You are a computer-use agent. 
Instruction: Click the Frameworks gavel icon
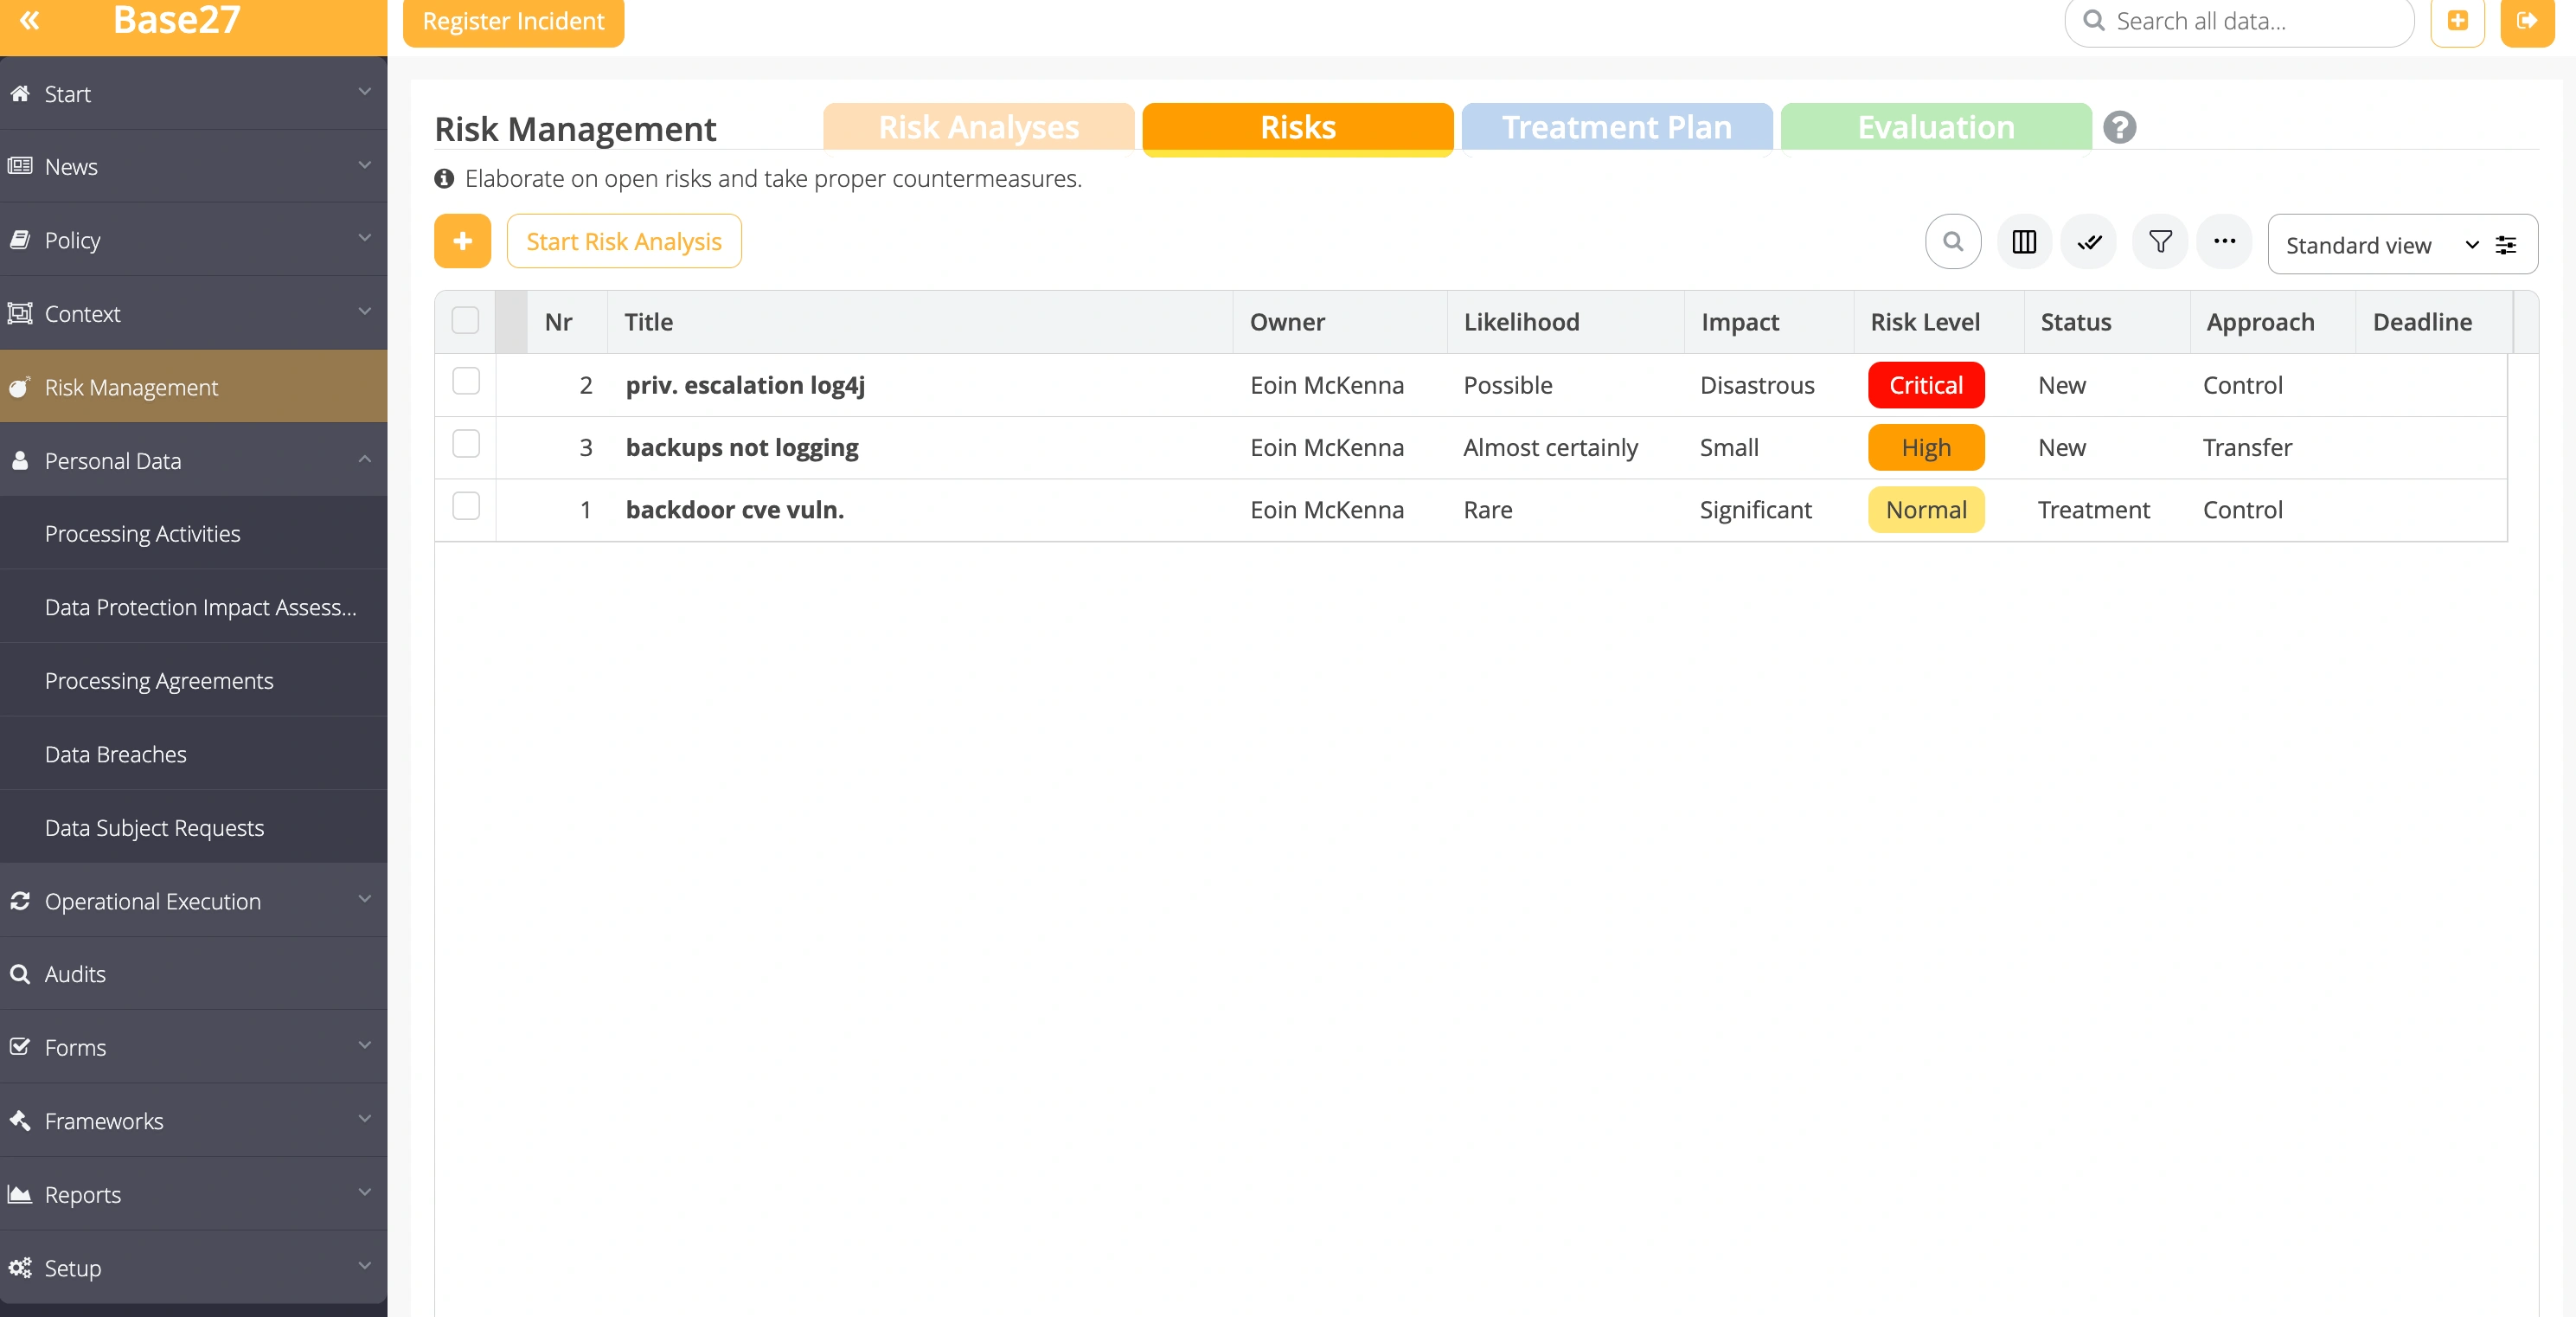coord(19,1120)
